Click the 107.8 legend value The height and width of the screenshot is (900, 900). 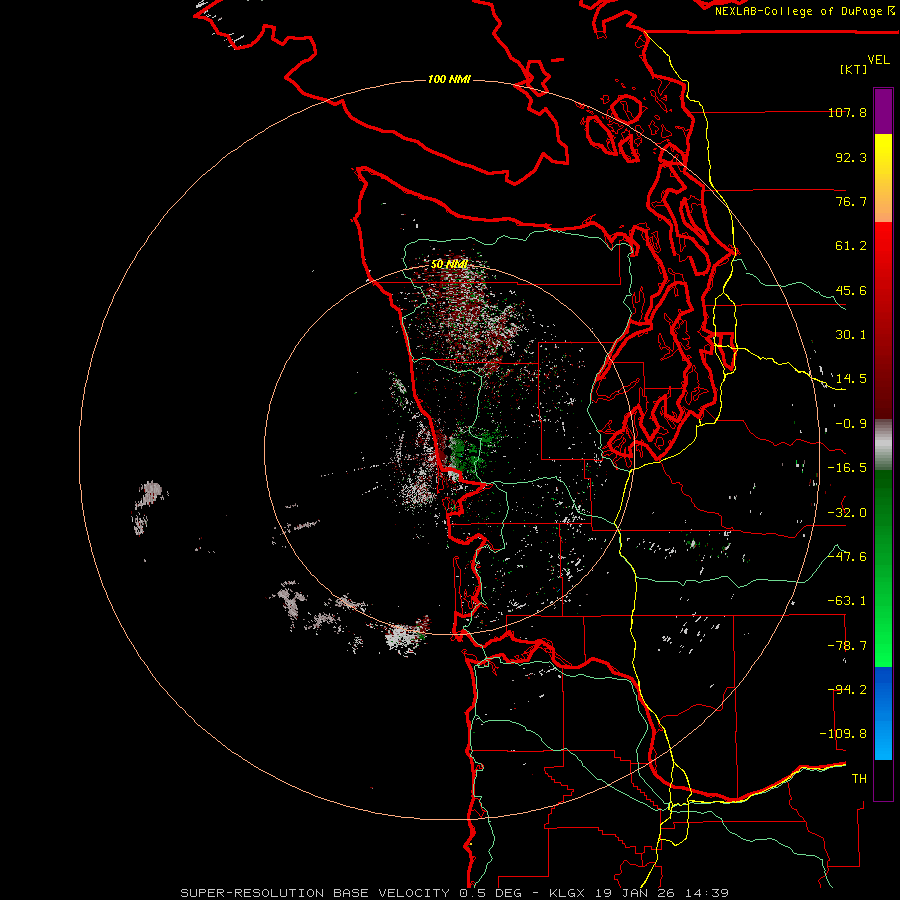tap(847, 112)
